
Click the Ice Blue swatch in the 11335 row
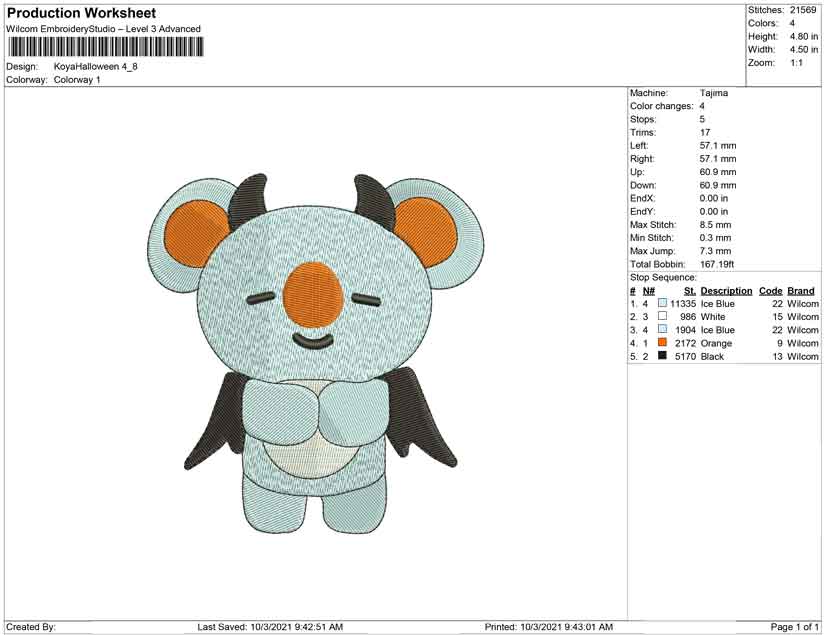pos(662,303)
